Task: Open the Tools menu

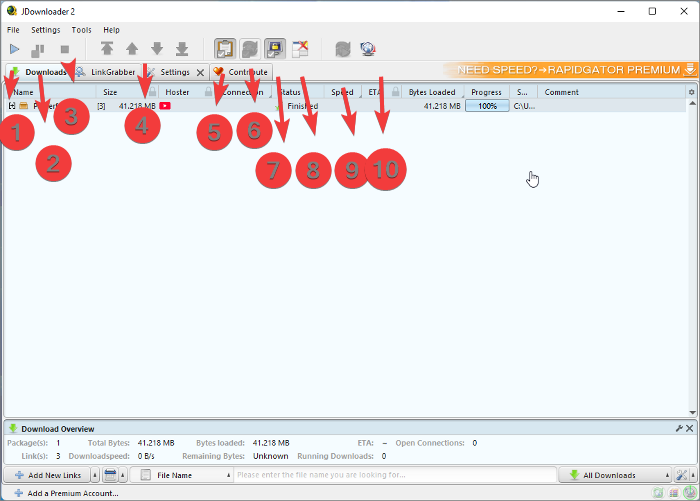Action: (x=81, y=30)
